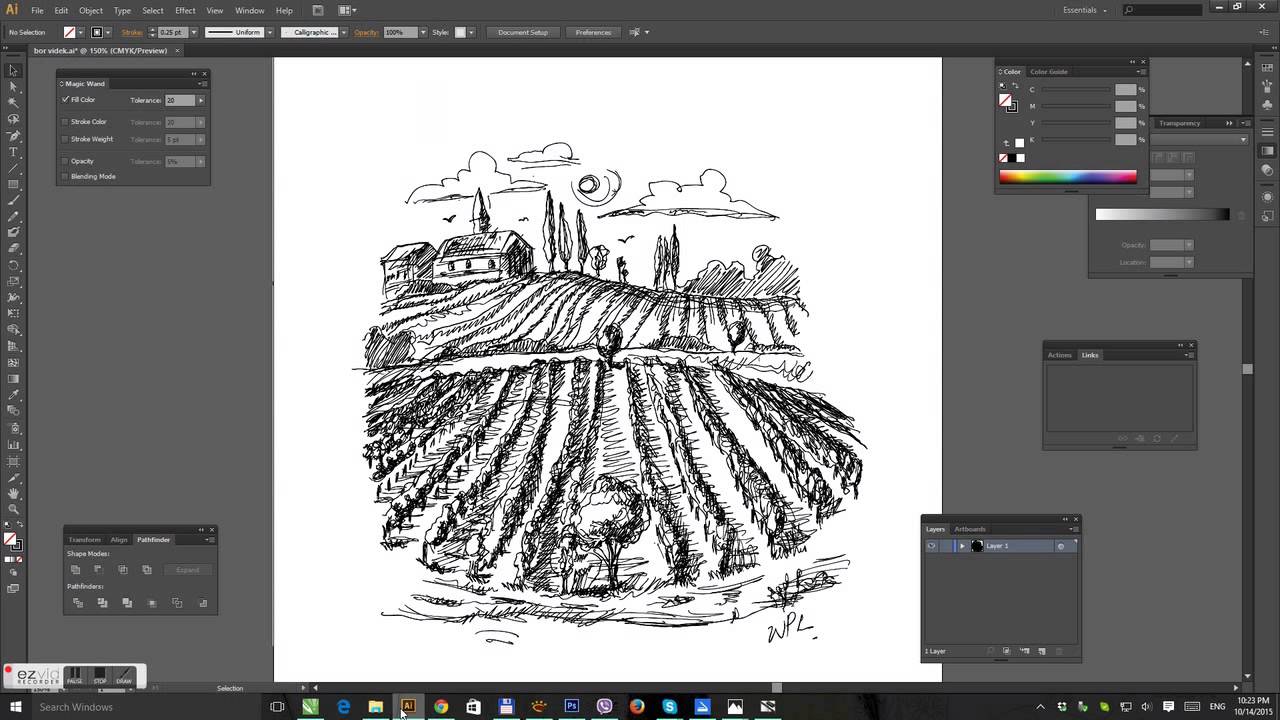
Task: Uncheck Fill Color in Magic Wand panel
Action: (x=66, y=100)
